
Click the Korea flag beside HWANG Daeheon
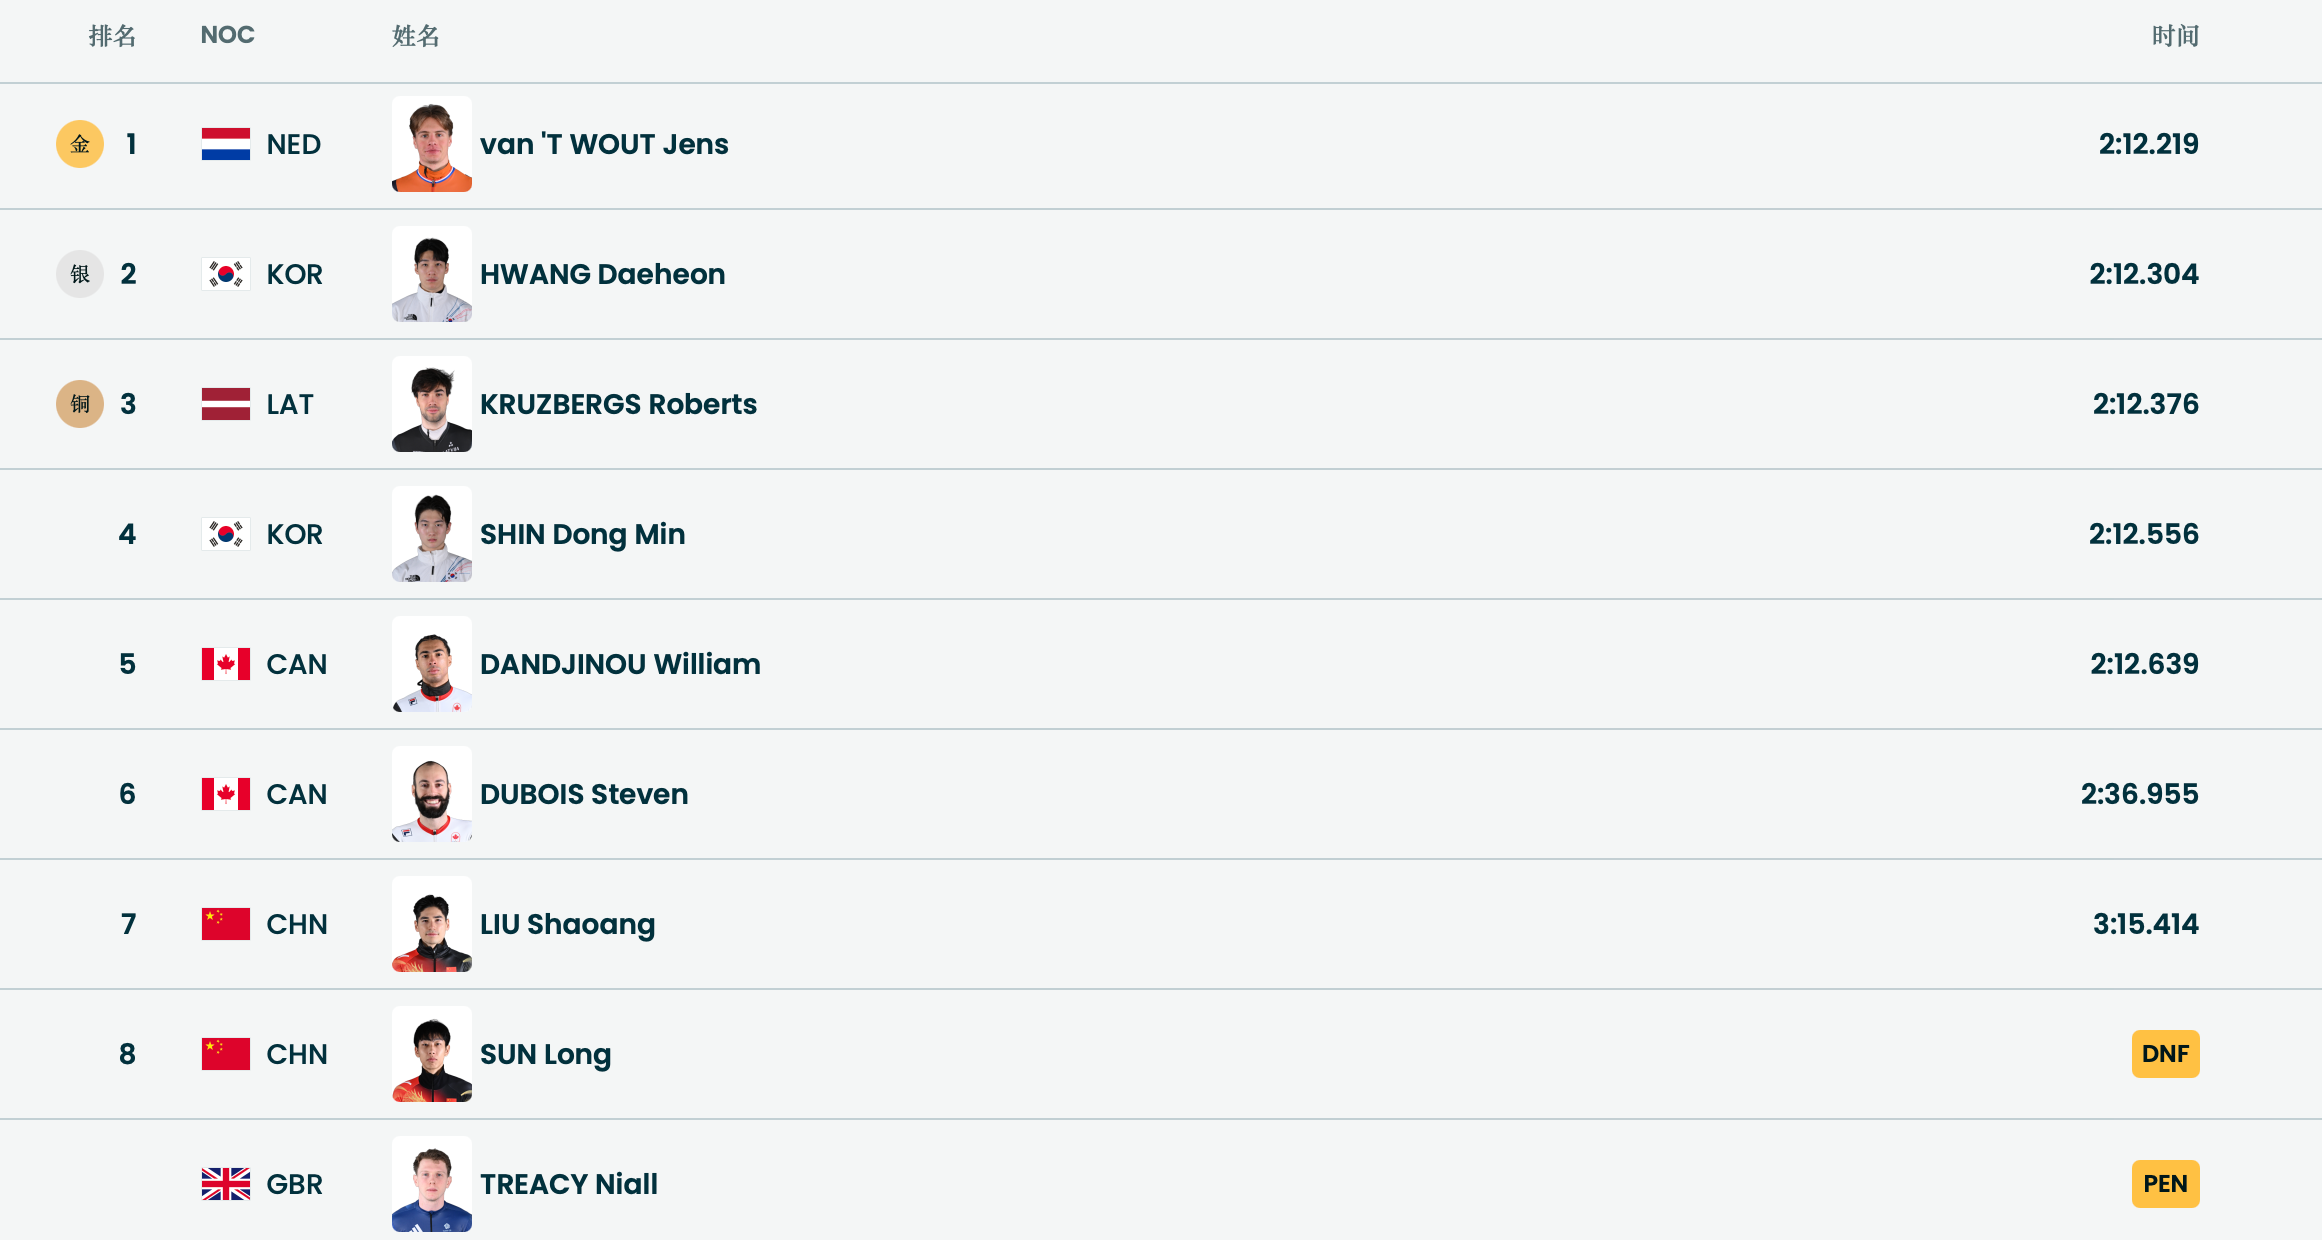point(226,274)
